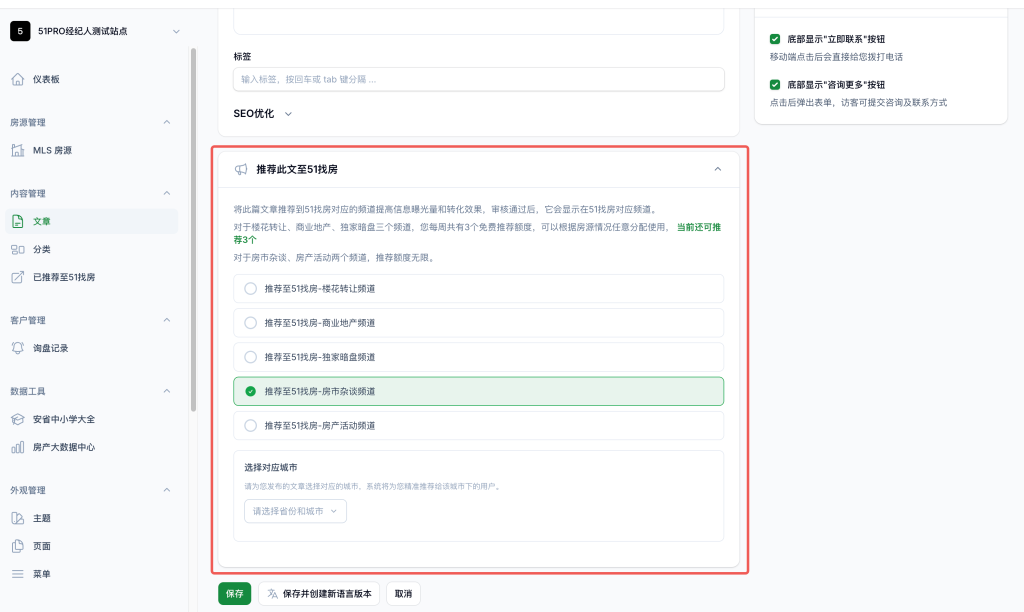Collapse the 内容管理 sidebar section
The width and height of the screenshot is (1024, 612).
coord(167,193)
